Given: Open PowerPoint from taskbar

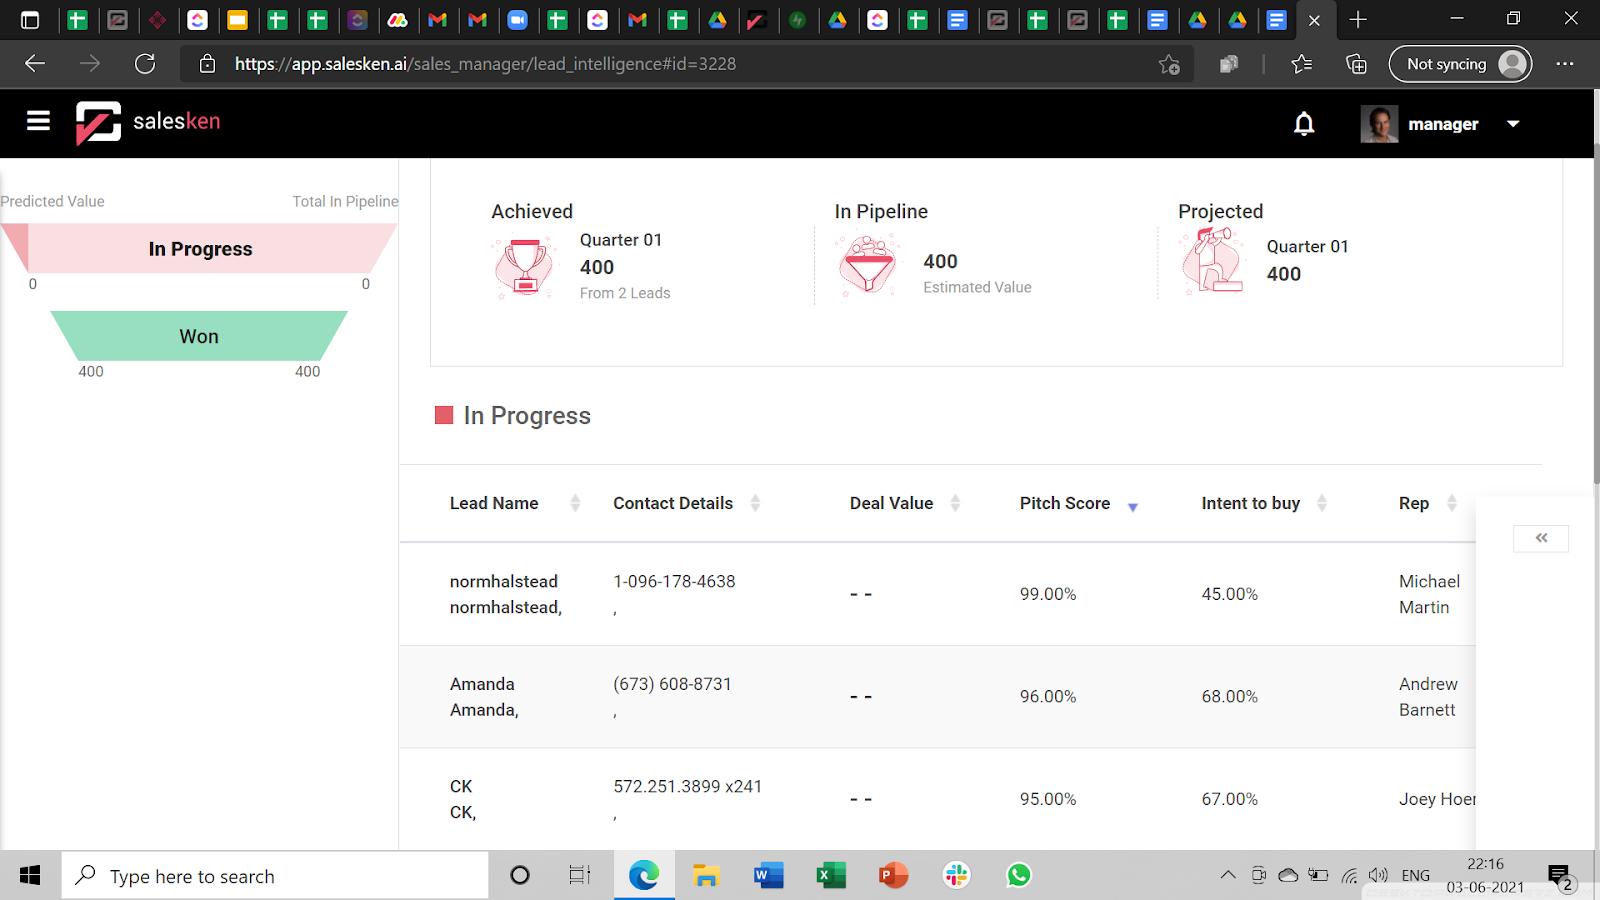Looking at the screenshot, I should [x=894, y=876].
